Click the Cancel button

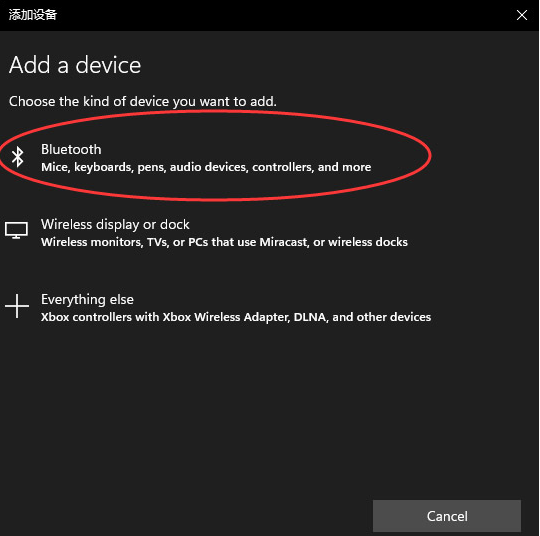tap(447, 516)
